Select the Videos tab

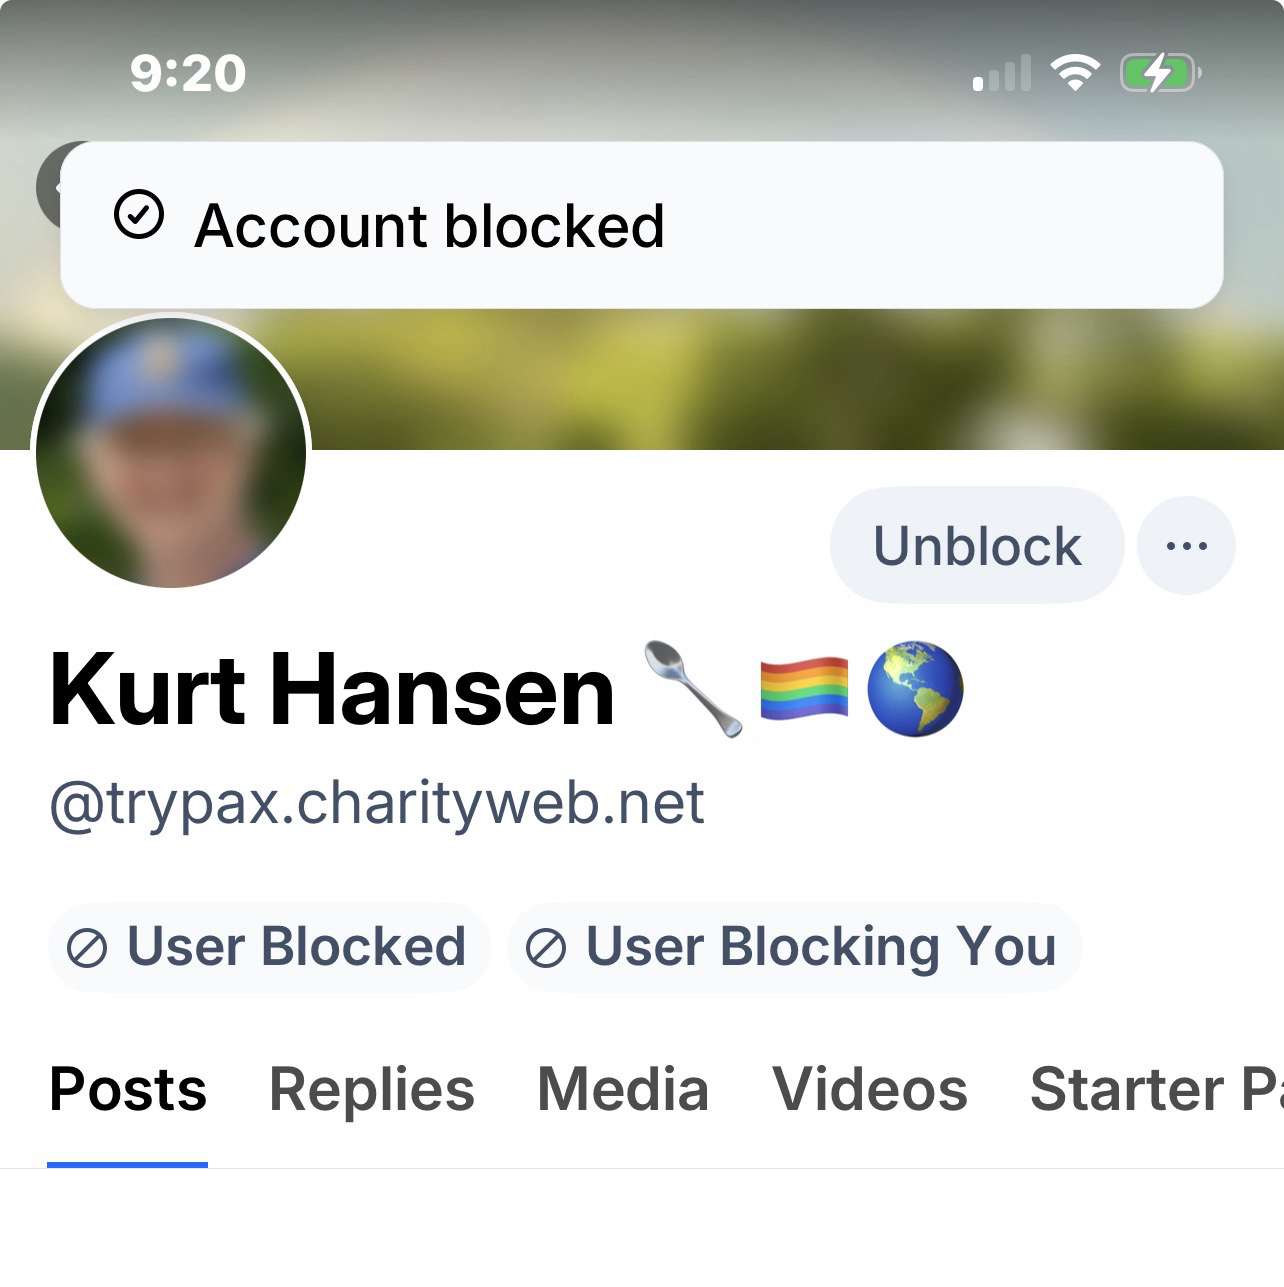click(x=870, y=1090)
